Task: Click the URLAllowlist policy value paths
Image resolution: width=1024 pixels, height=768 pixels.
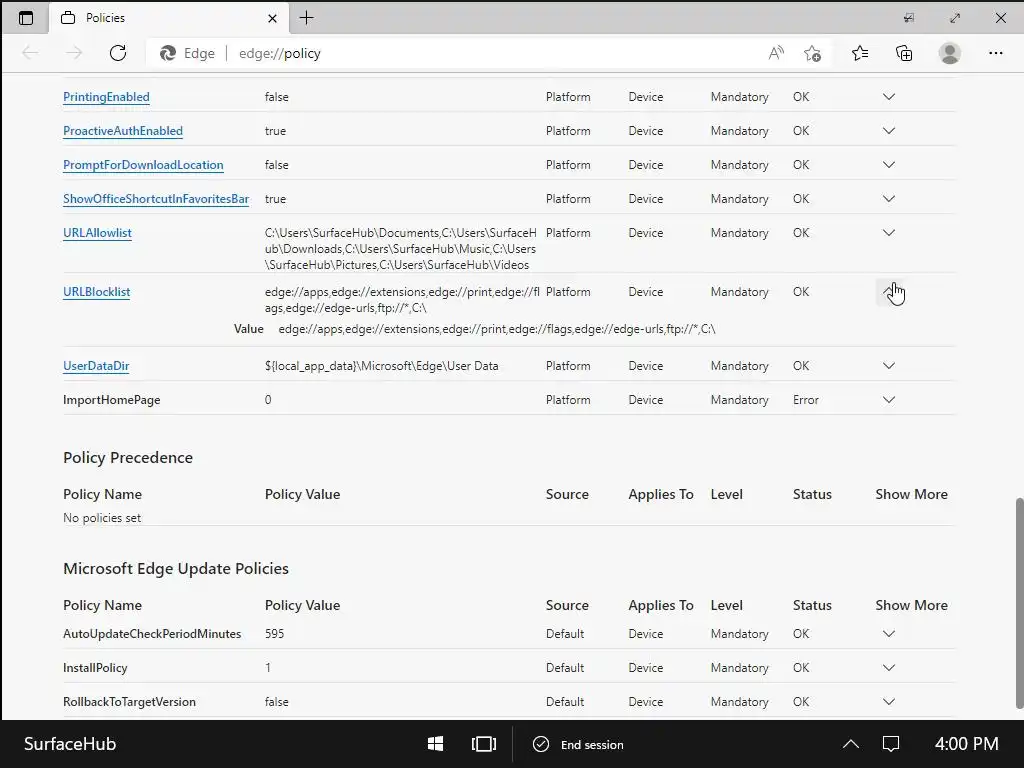Action: [x=401, y=249]
